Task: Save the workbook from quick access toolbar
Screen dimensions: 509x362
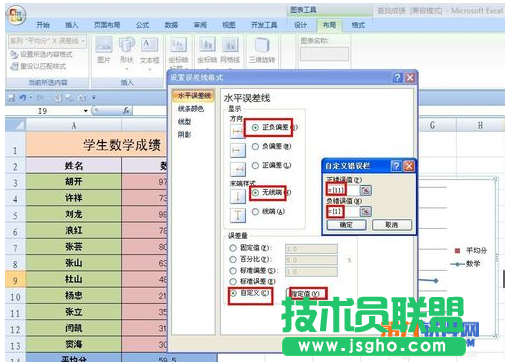Action: point(12,98)
